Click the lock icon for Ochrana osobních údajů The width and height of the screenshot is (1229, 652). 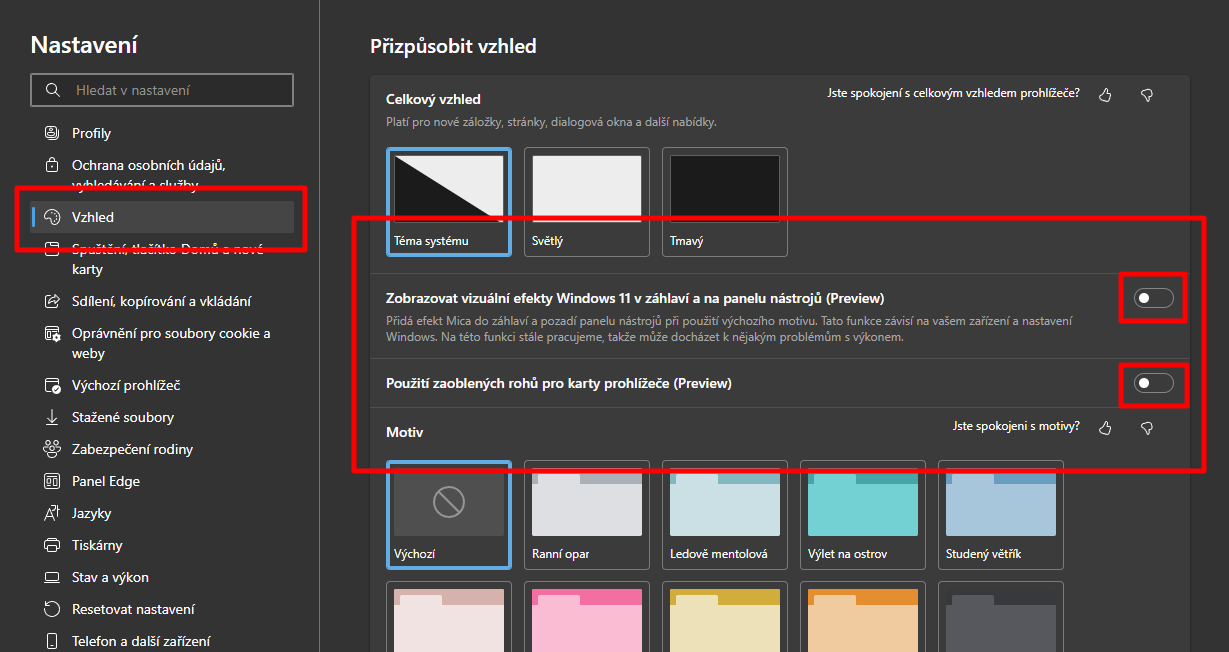(x=53, y=165)
